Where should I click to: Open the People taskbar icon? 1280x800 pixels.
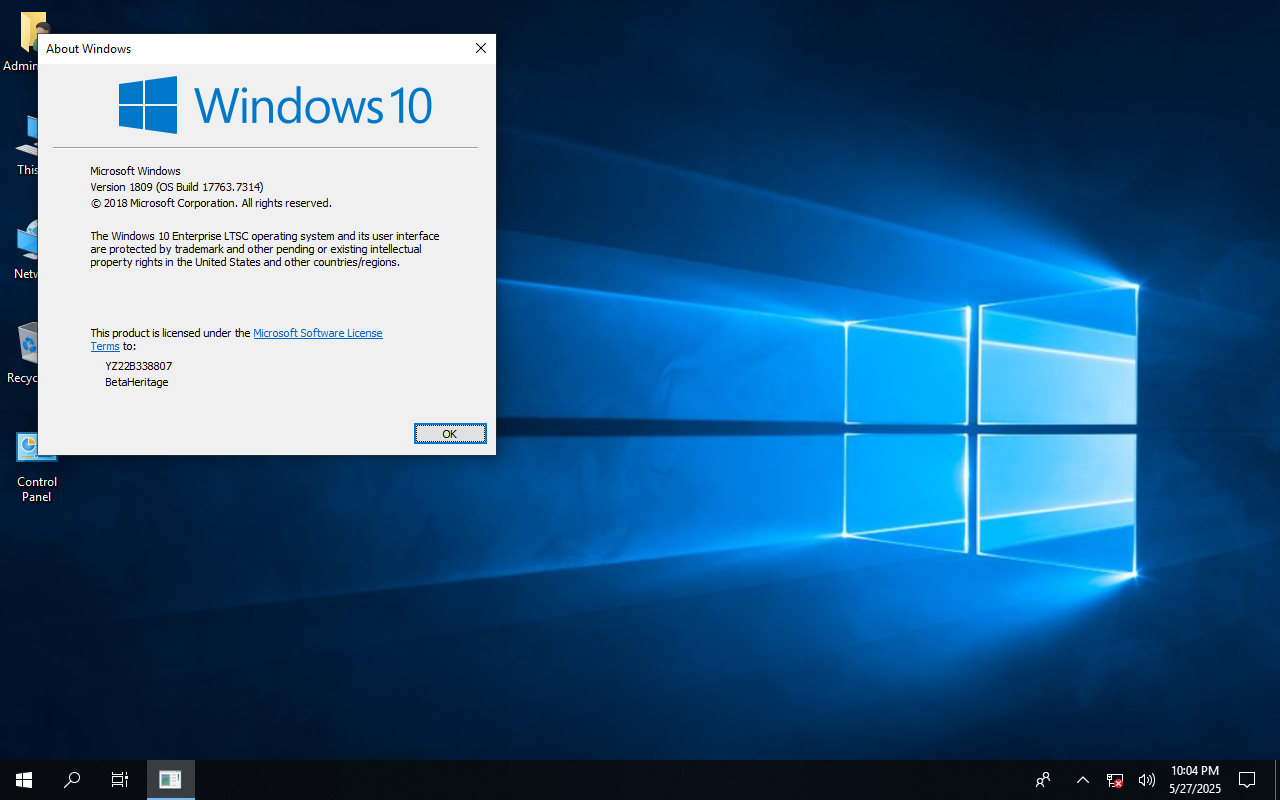pos(1043,780)
